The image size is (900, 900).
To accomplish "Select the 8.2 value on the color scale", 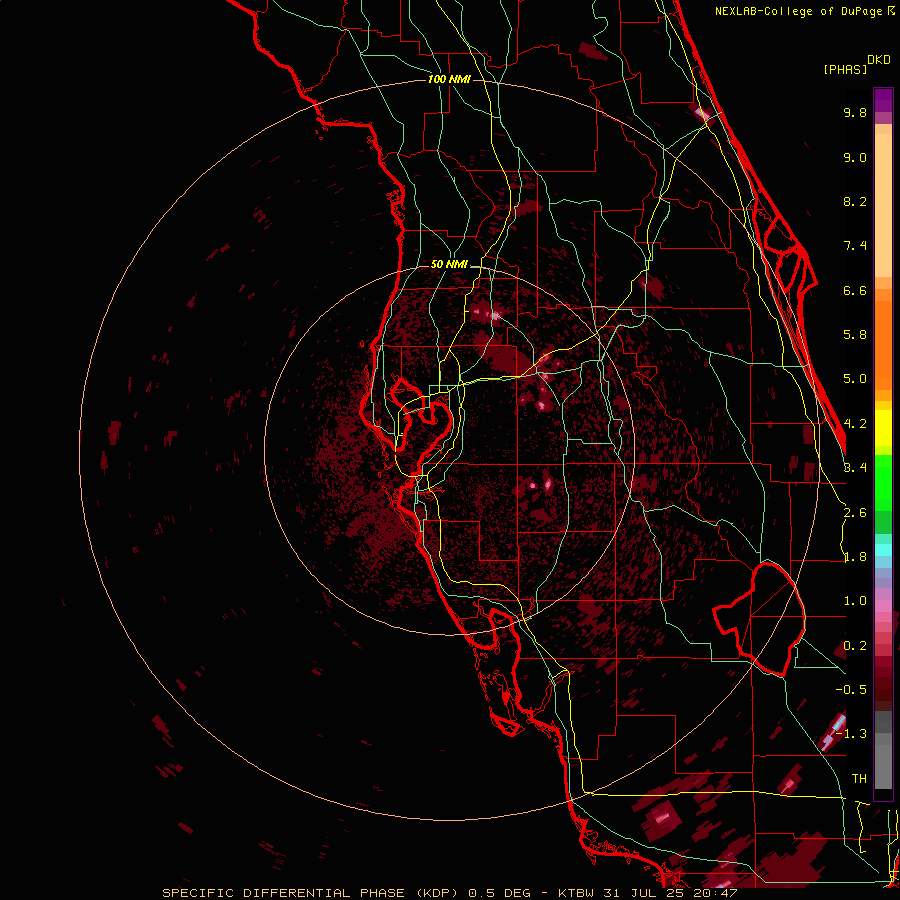I will pos(855,201).
